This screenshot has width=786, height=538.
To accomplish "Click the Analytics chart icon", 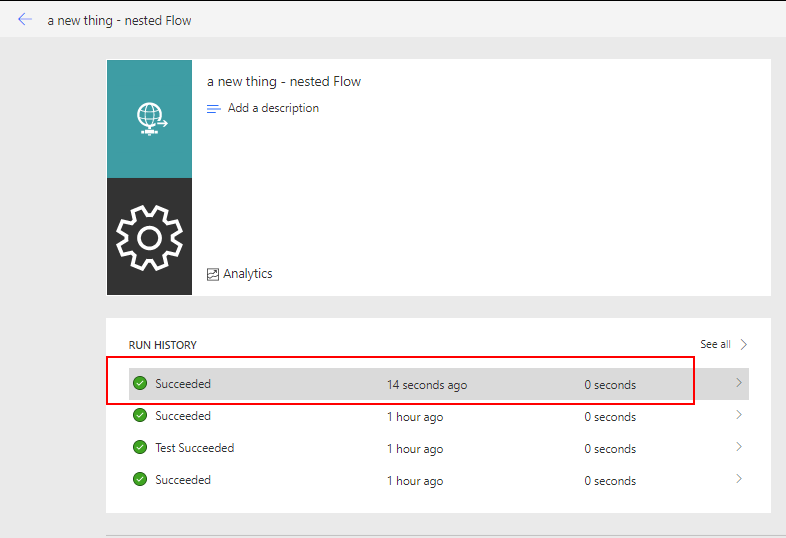I will pos(213,274).
